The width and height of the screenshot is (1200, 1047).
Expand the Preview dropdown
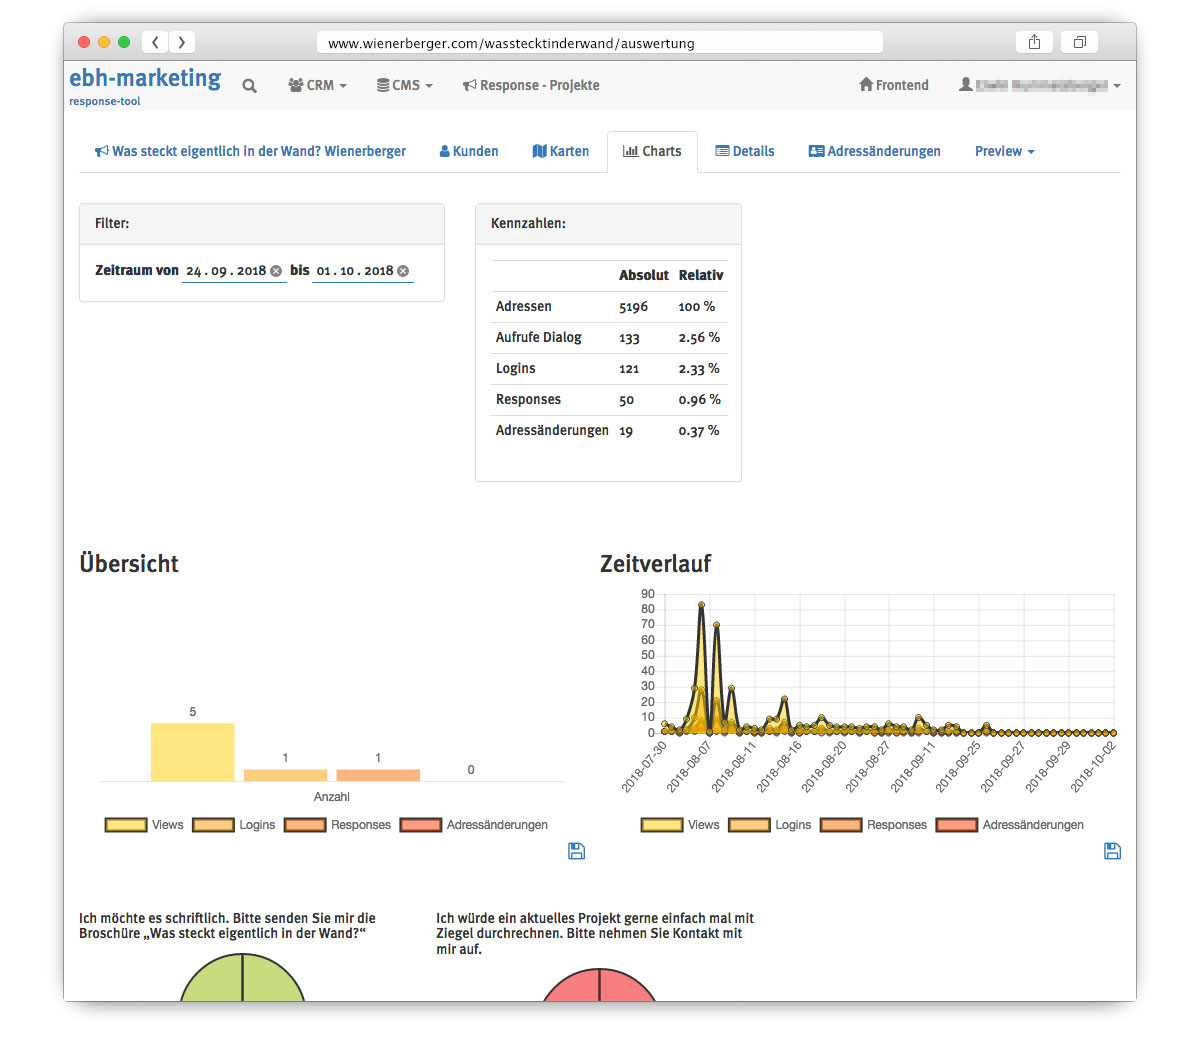click(x=1005, y=151)
